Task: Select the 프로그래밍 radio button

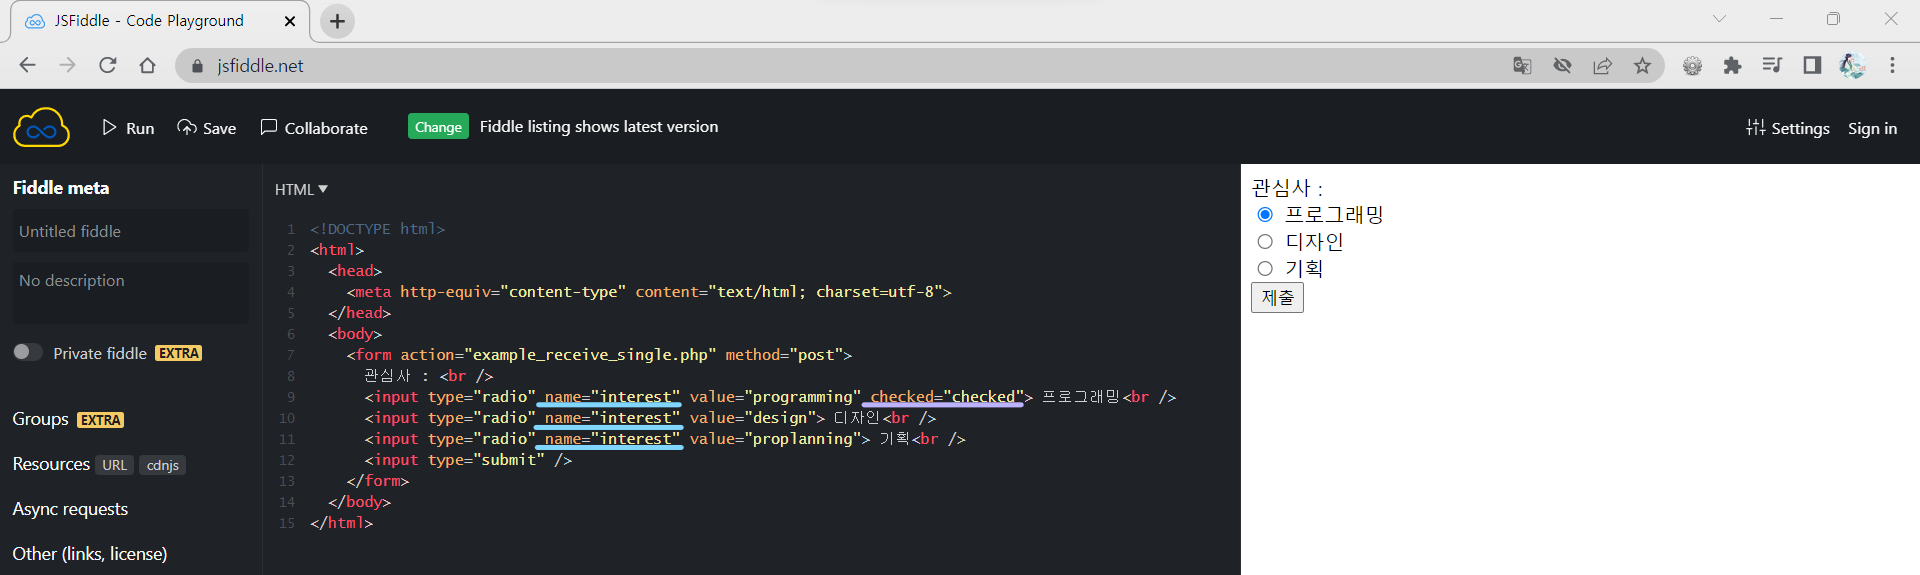Action: 1265,215
